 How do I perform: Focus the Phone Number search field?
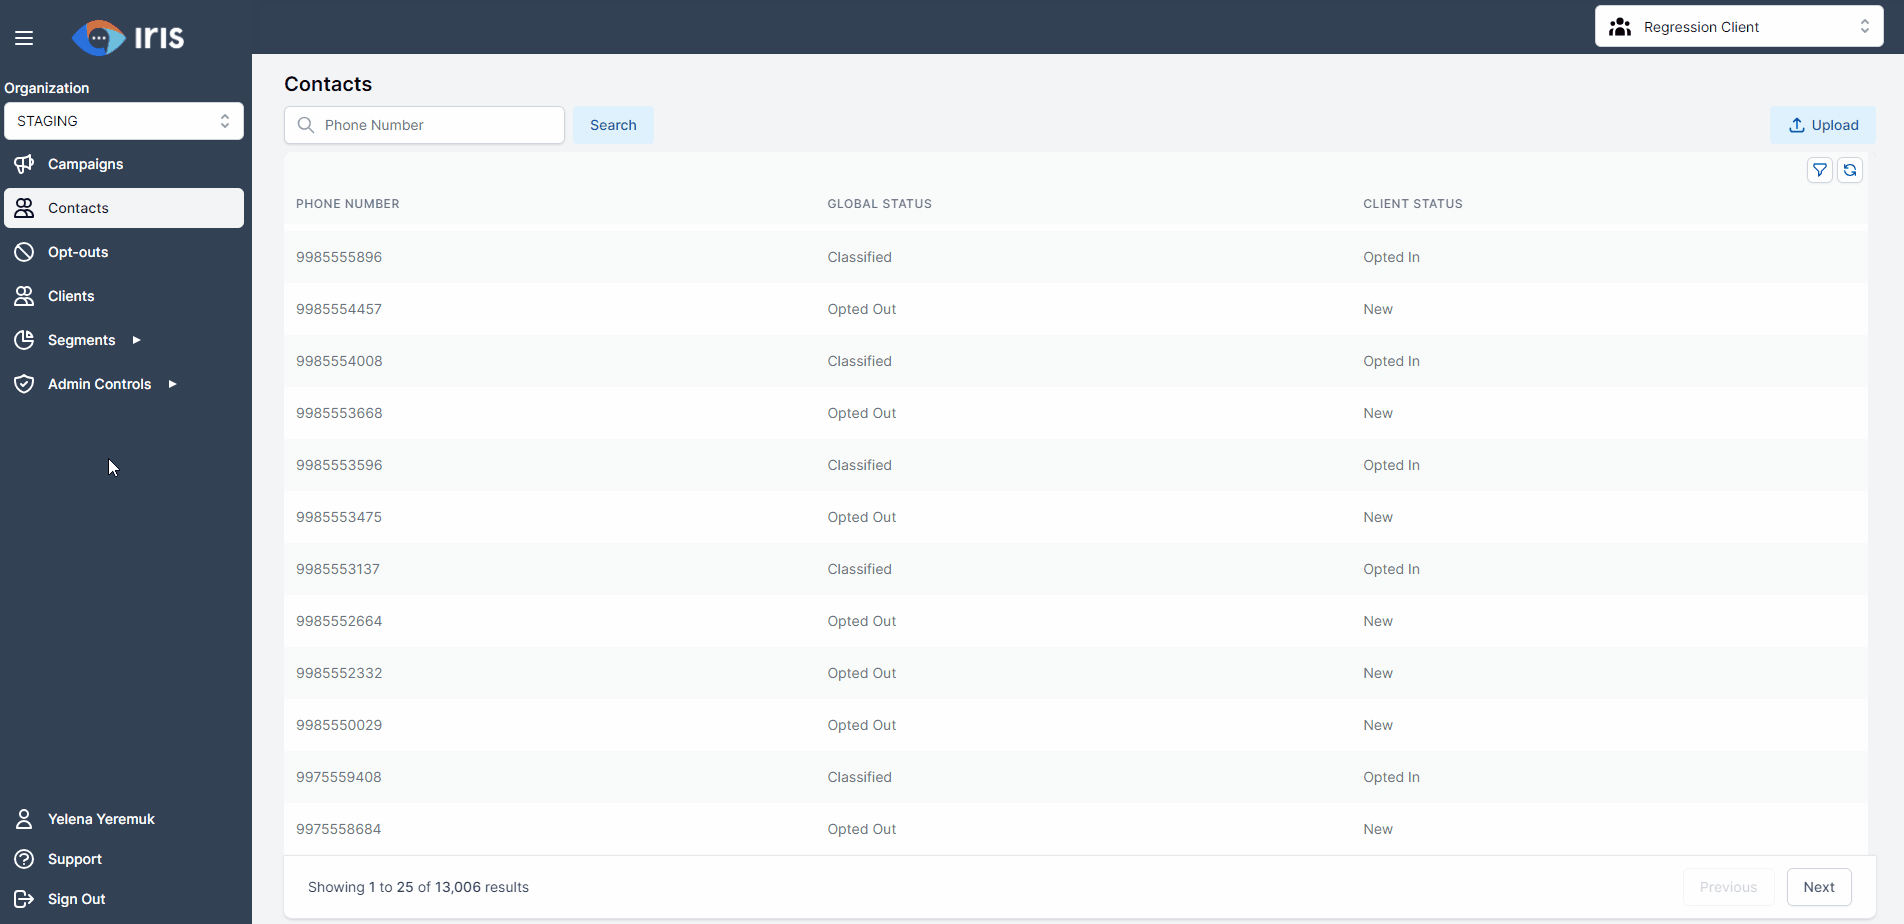coord(424,125)
